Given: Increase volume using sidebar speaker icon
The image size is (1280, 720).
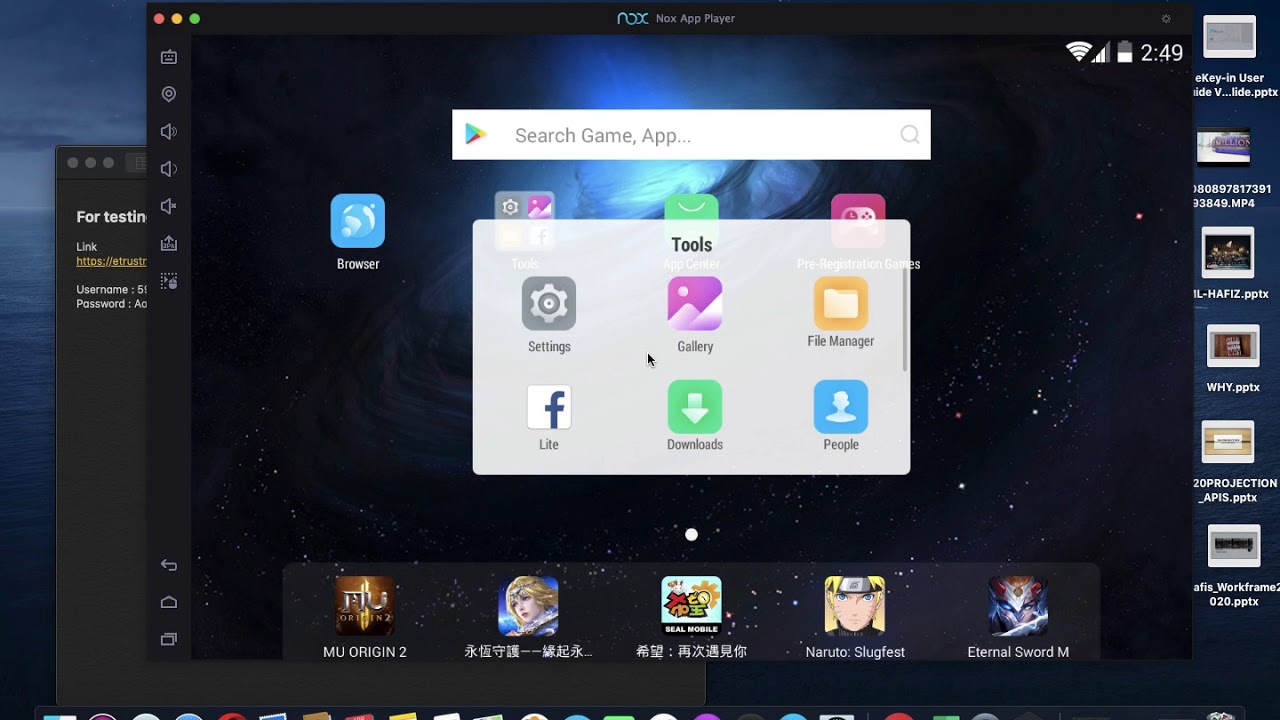Looking at the screenshot, I should (169, 132).
